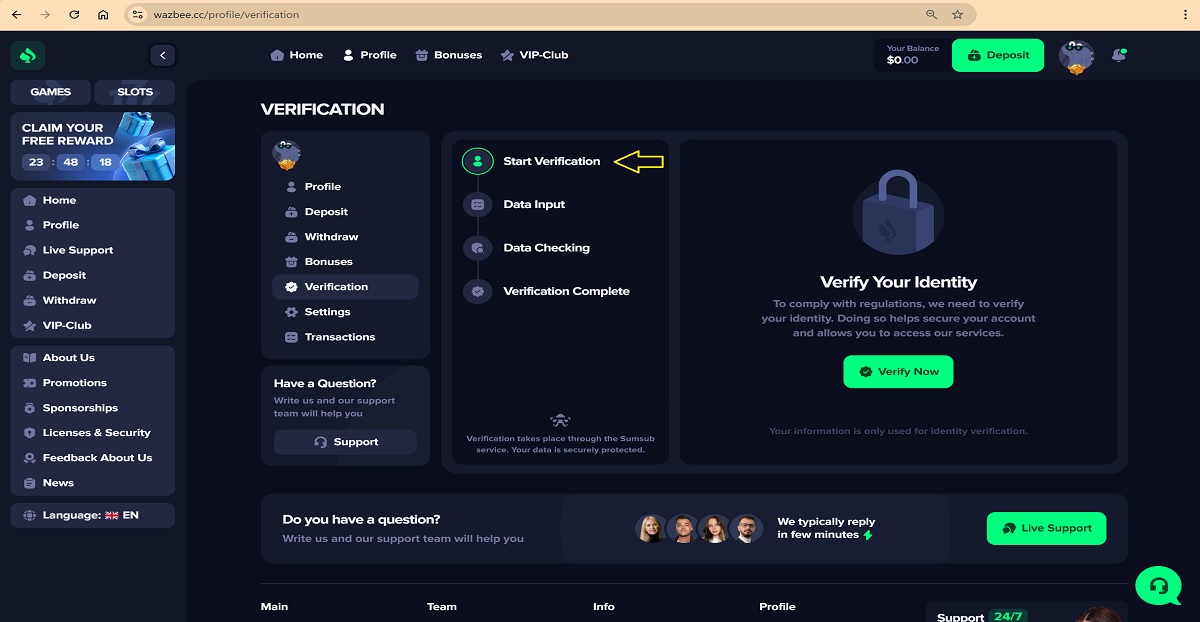Click the Data Input step icon
1200x622 pixels.
tap(477, 204)
